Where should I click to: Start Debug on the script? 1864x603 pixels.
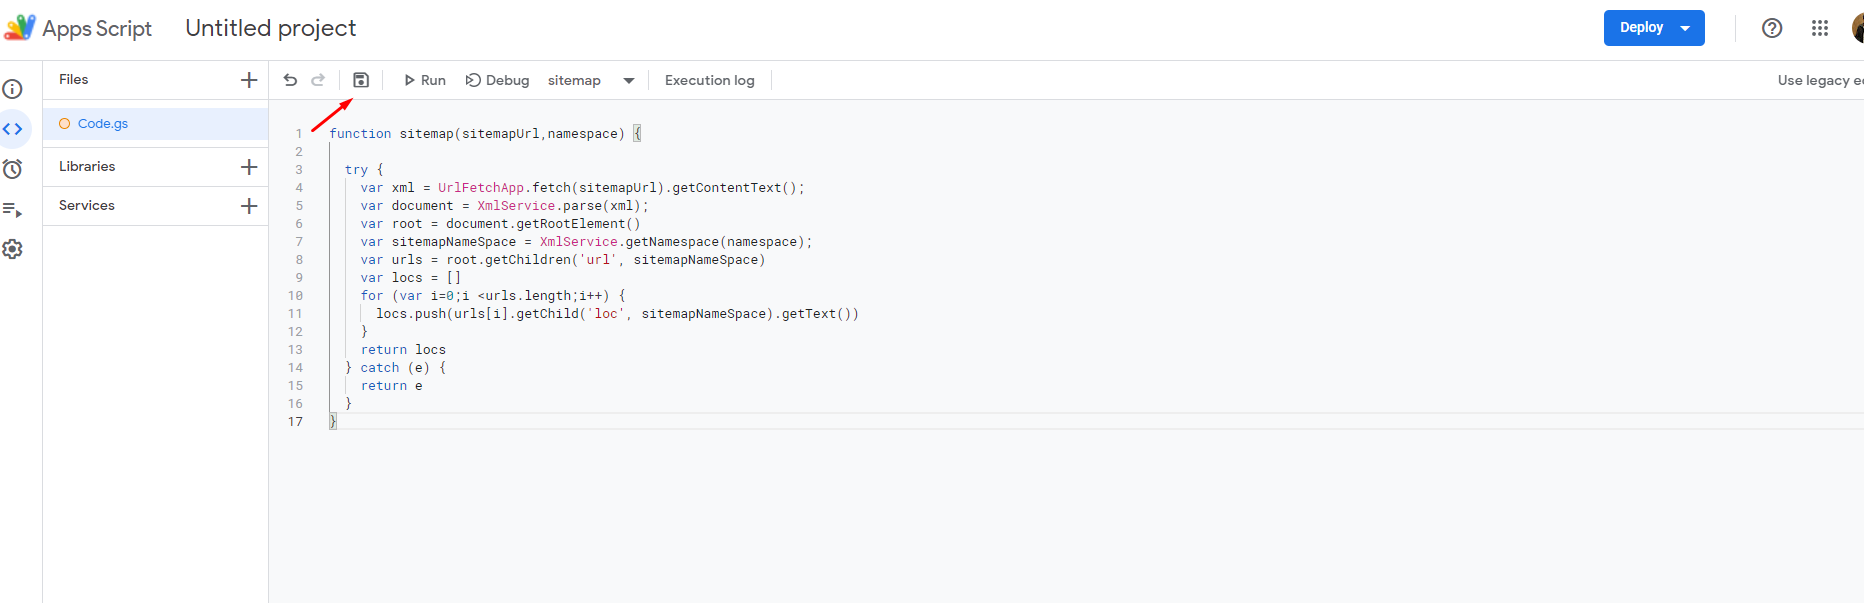tap(497, 80)
